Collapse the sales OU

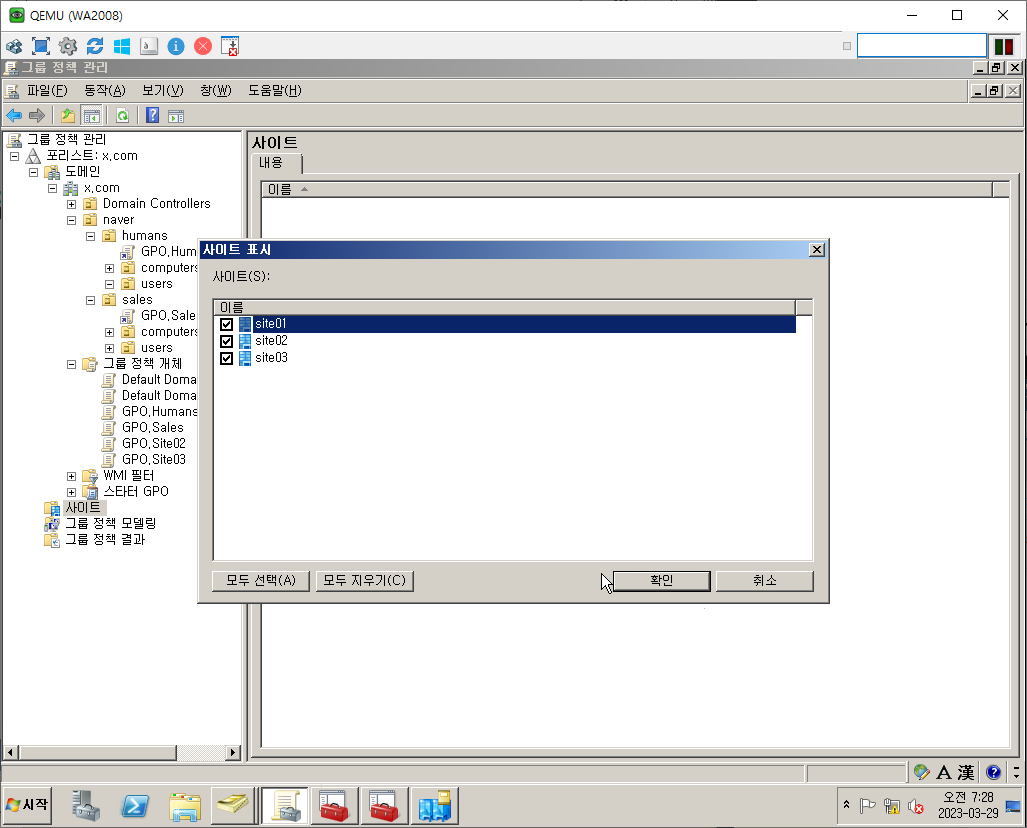click(90, 300)
